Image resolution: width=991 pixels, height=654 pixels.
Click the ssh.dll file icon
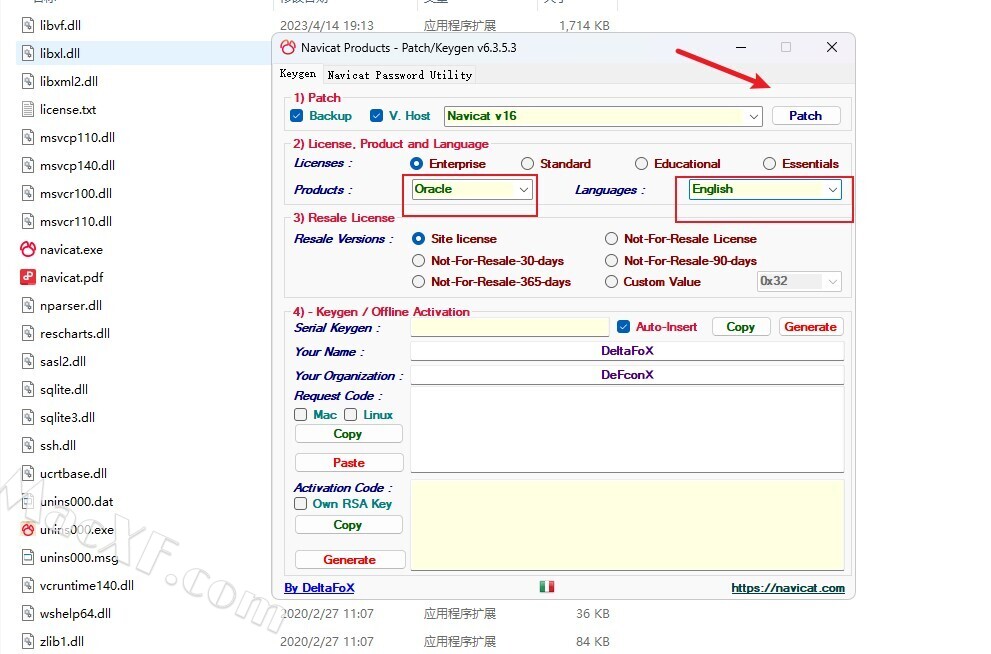[28, 445]
